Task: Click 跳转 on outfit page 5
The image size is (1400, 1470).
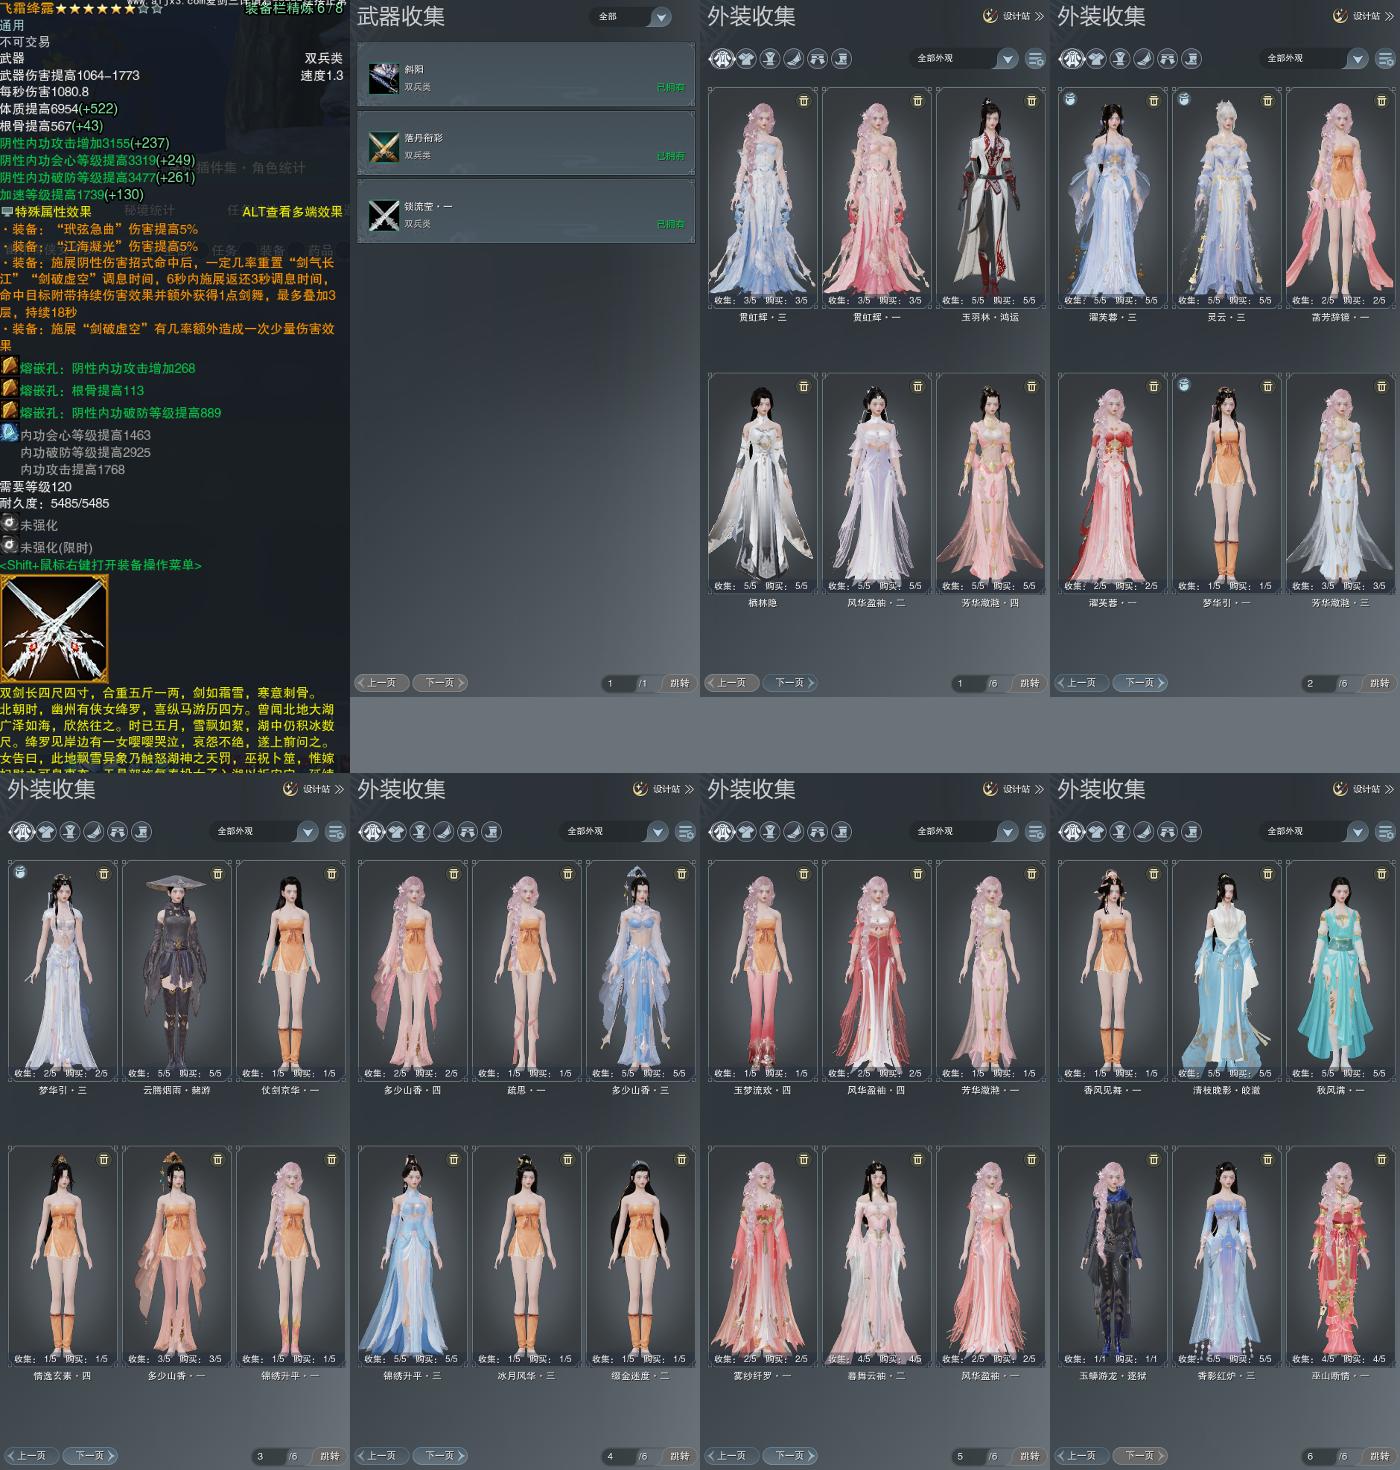Action: coord(1030,1456)
